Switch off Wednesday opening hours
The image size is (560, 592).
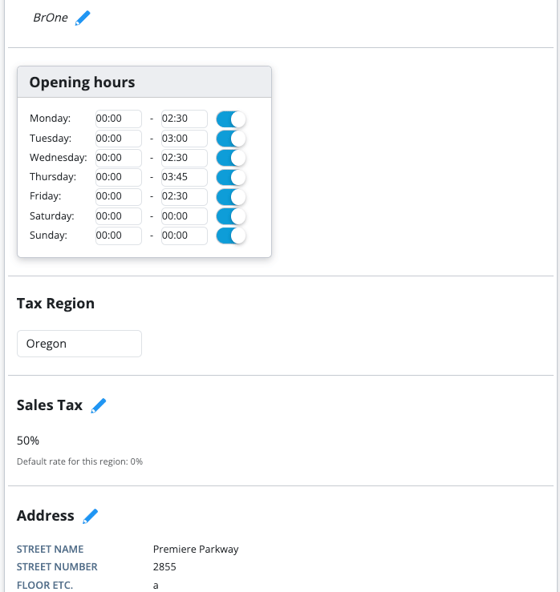(x=231, y=158)
